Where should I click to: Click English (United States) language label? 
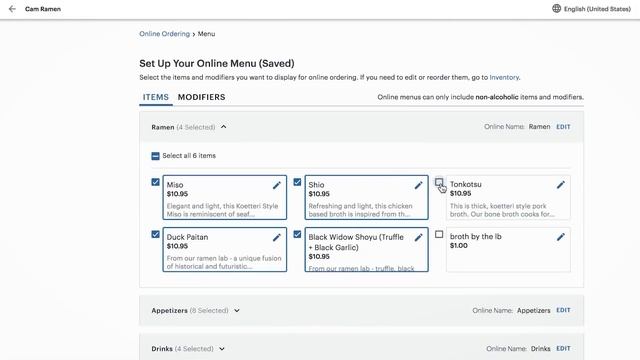pyautogui.click(x=597, y=9)
